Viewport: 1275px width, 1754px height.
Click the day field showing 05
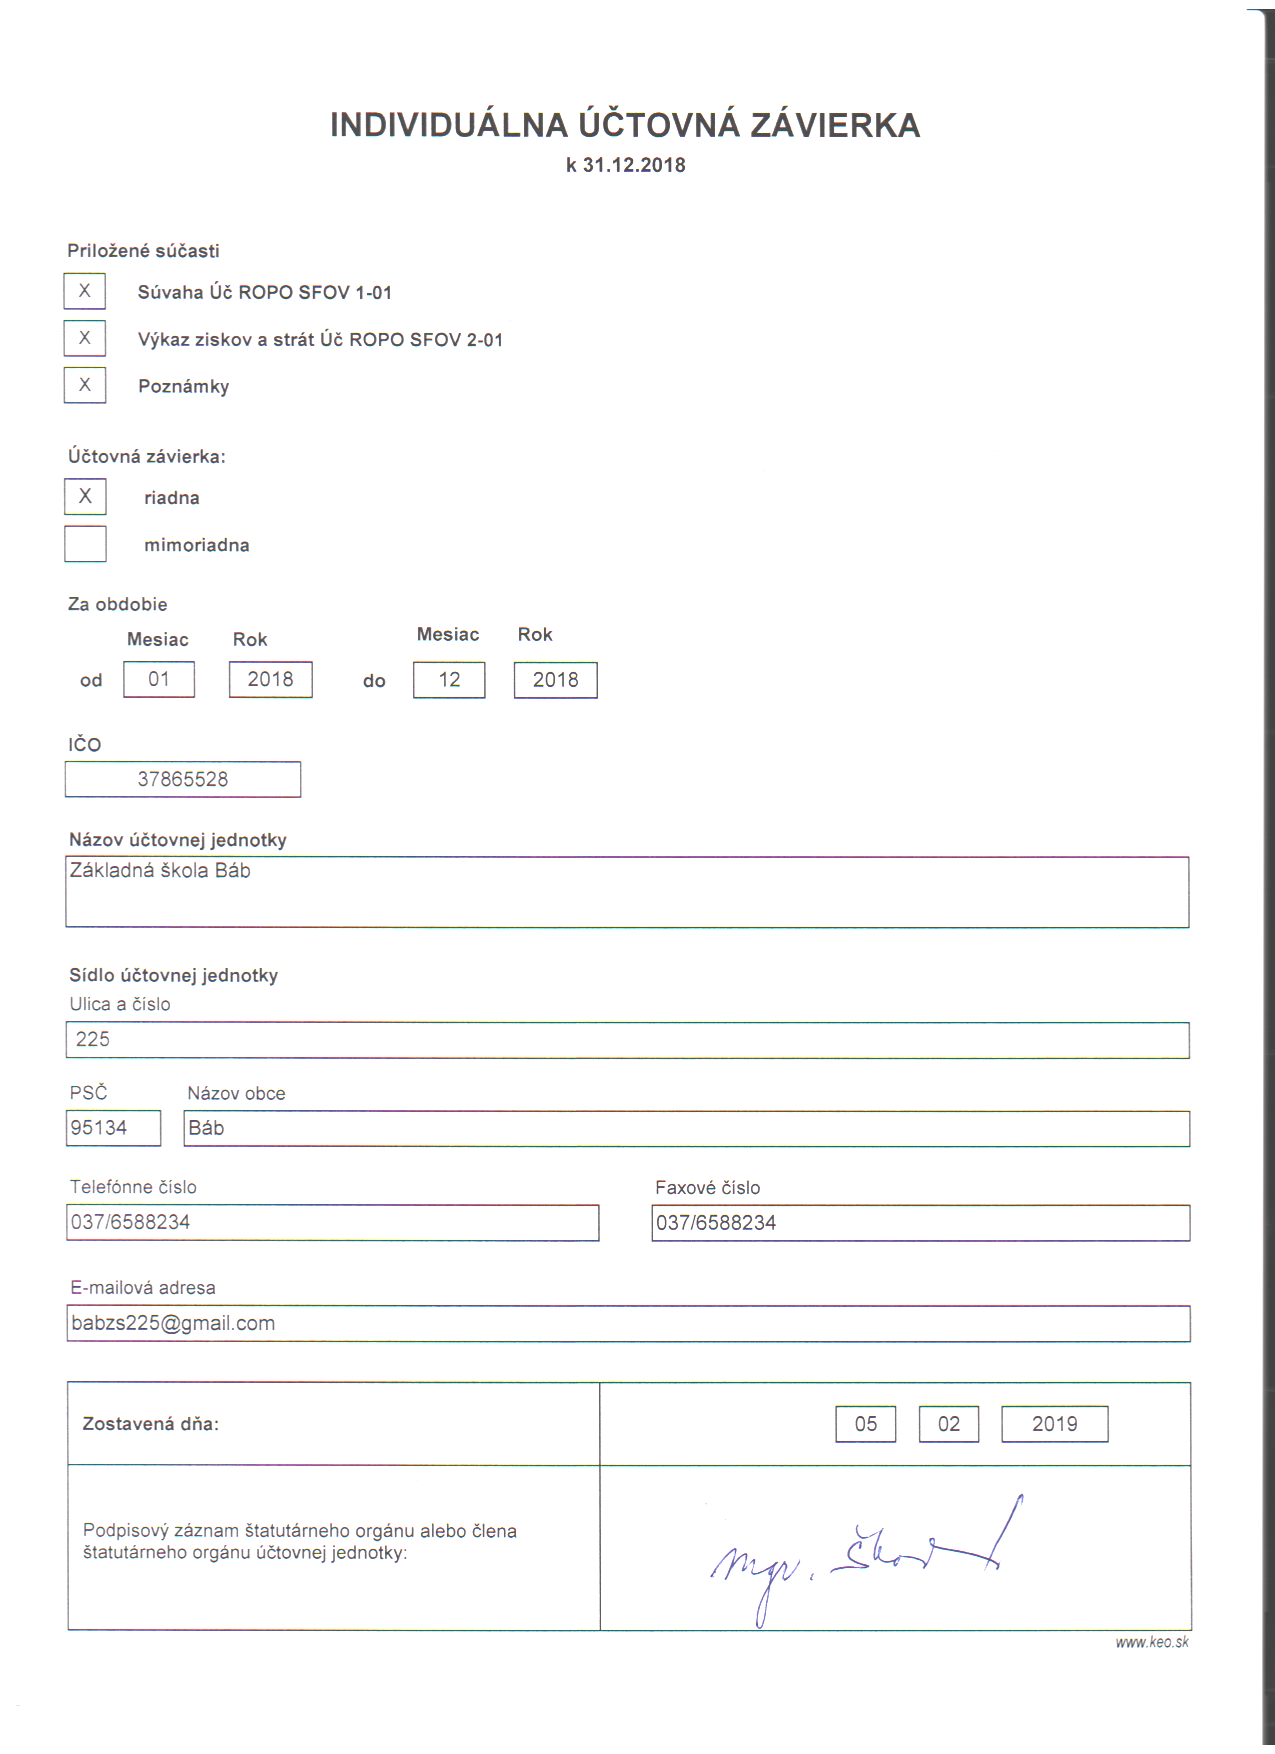[x=866, y=1424]
